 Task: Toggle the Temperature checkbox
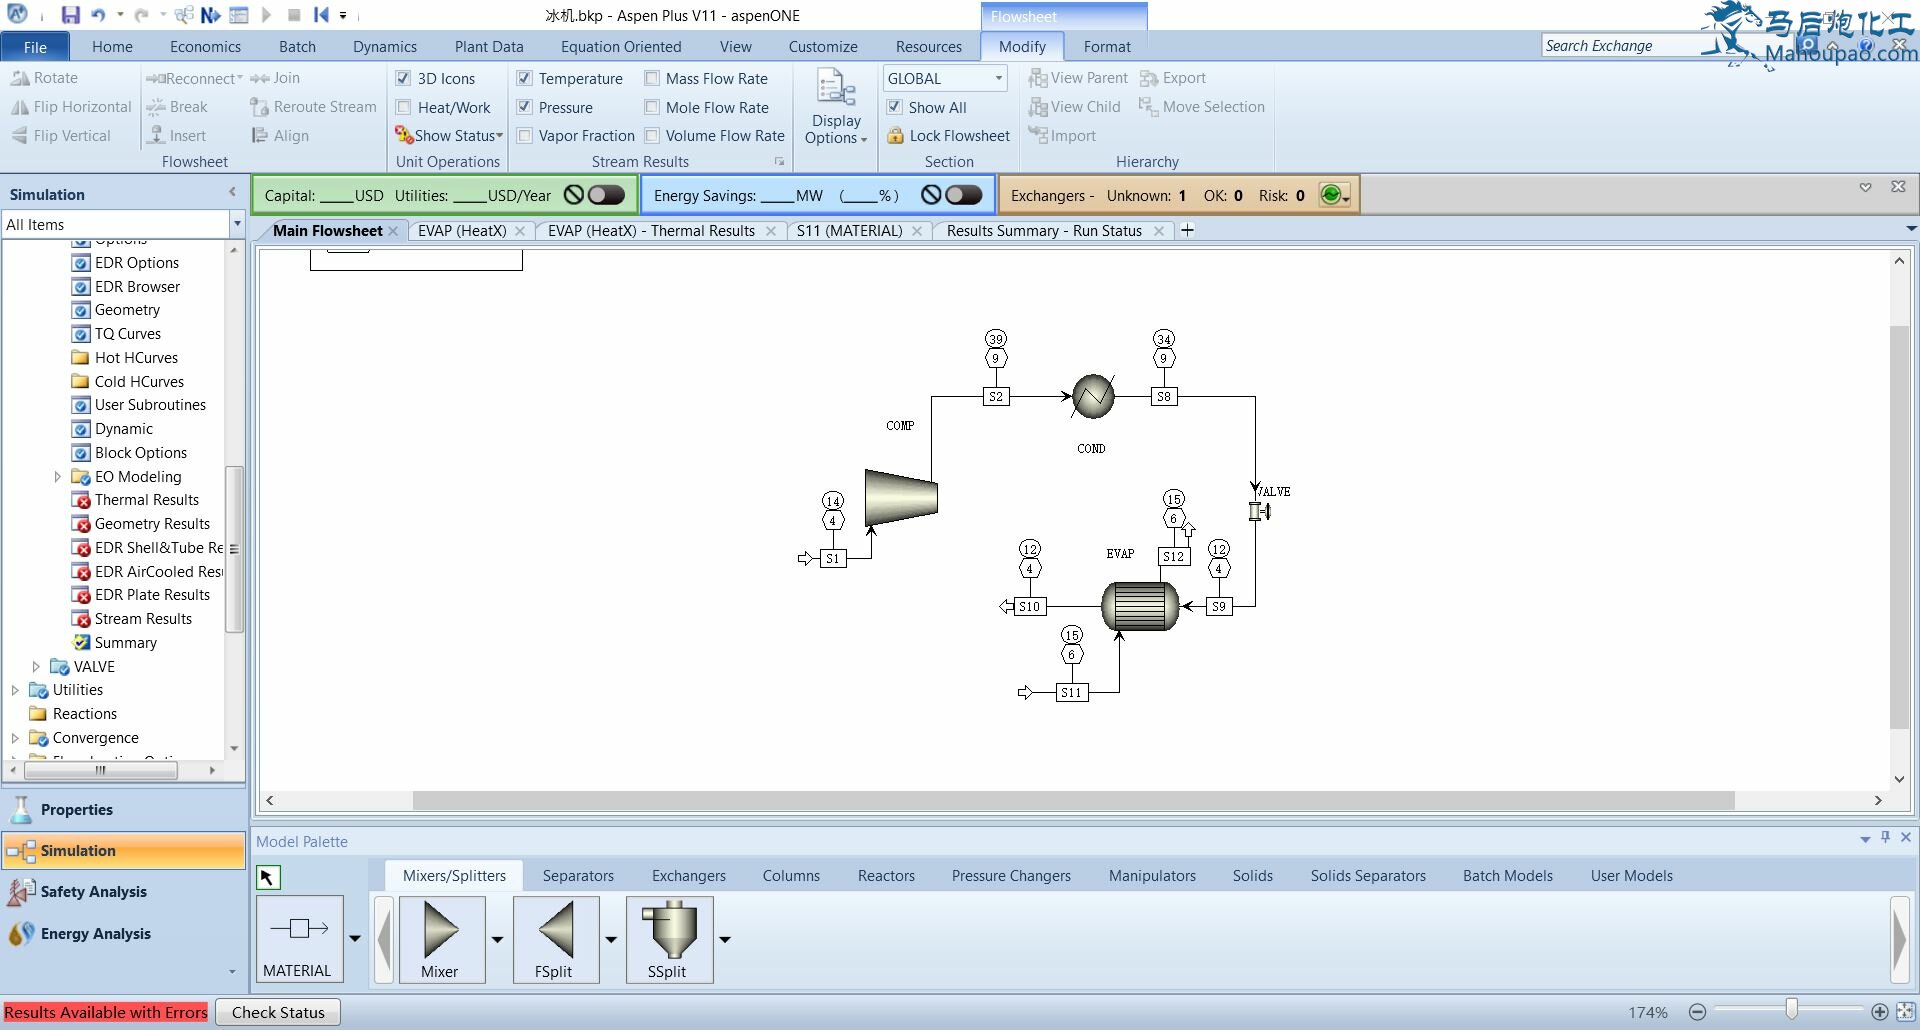coord(524,78)
